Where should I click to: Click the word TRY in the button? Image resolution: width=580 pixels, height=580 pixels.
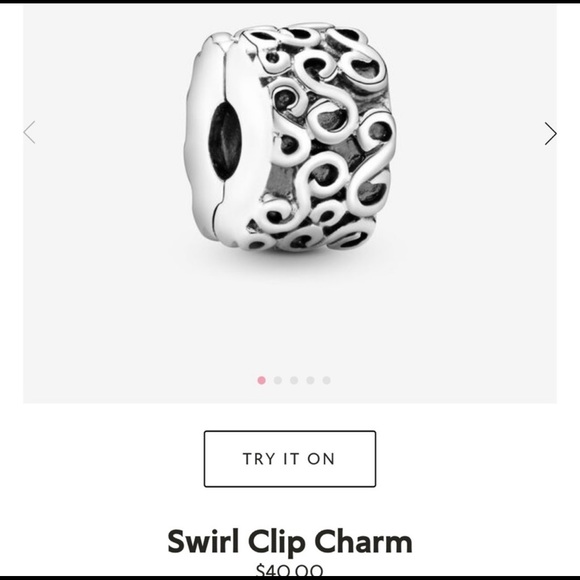pyautogui.click(x=259, y=459)
